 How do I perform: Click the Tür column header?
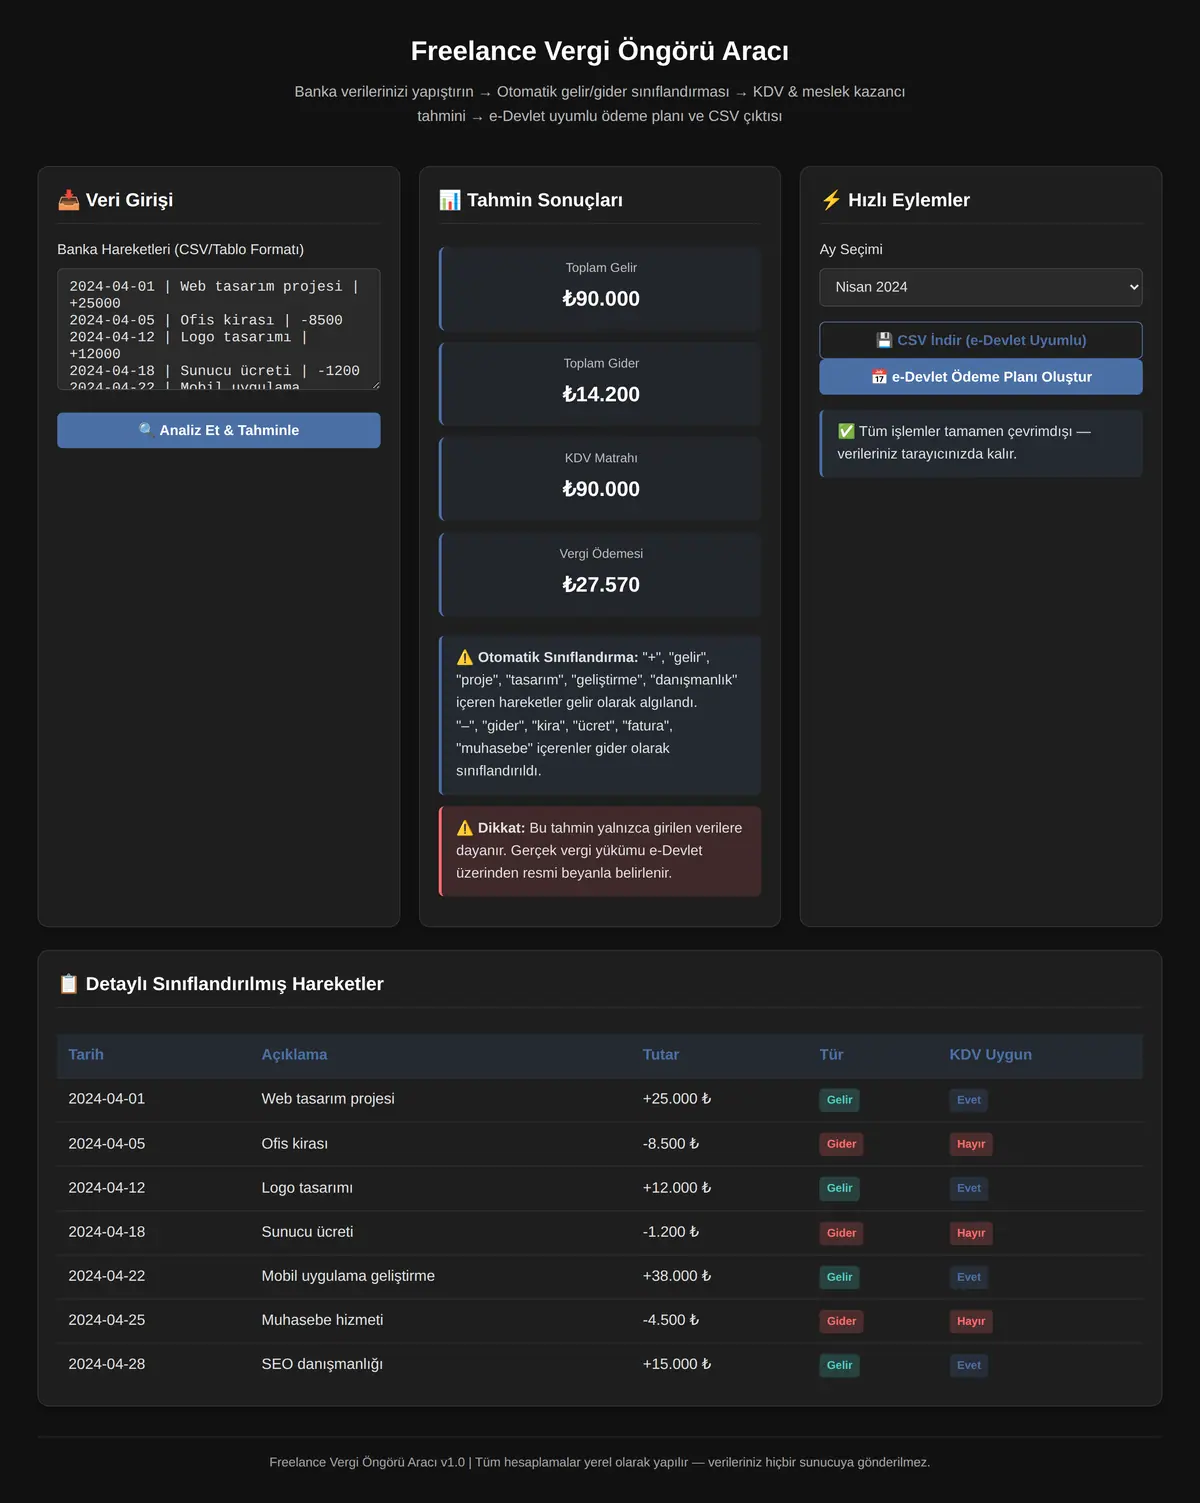[x=832, y=1054]
